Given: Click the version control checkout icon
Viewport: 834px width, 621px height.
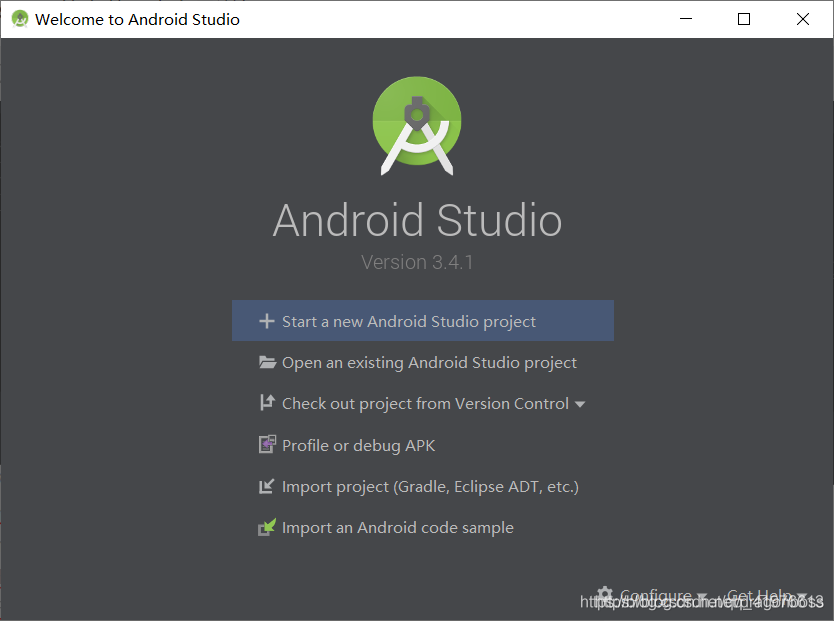Looking at the screenshot, I should tap(267, 402).
